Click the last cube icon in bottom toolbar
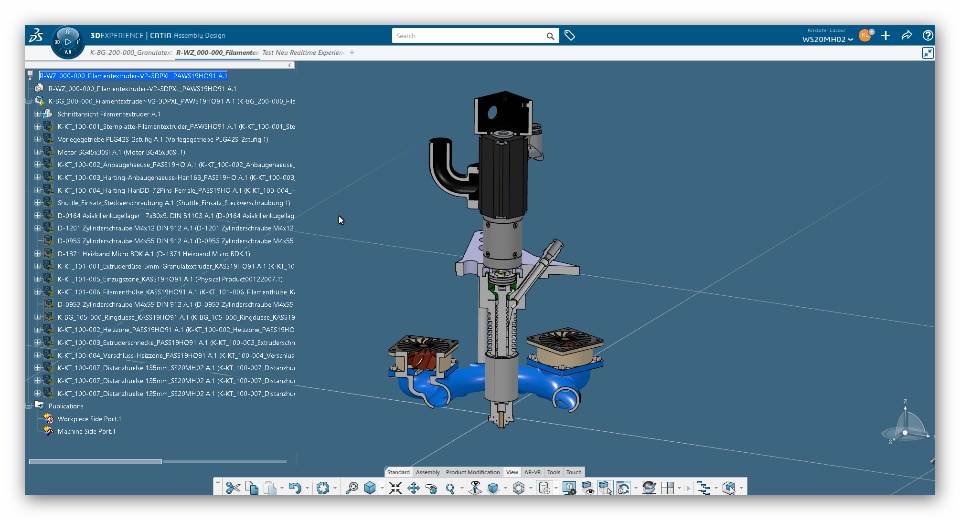Image resolution: width=960 pixels, height=520 pixels. pyautogui.click(x=729, y=488)
